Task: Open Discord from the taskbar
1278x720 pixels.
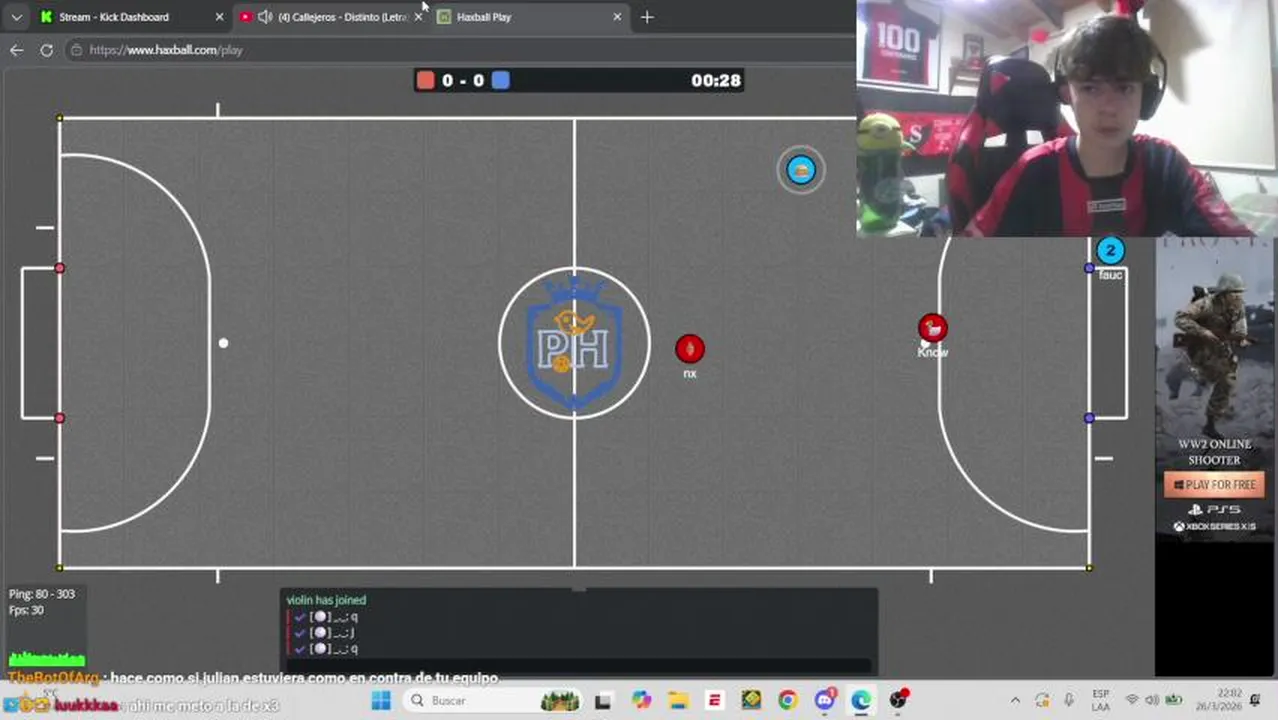Action: [825, 700]
